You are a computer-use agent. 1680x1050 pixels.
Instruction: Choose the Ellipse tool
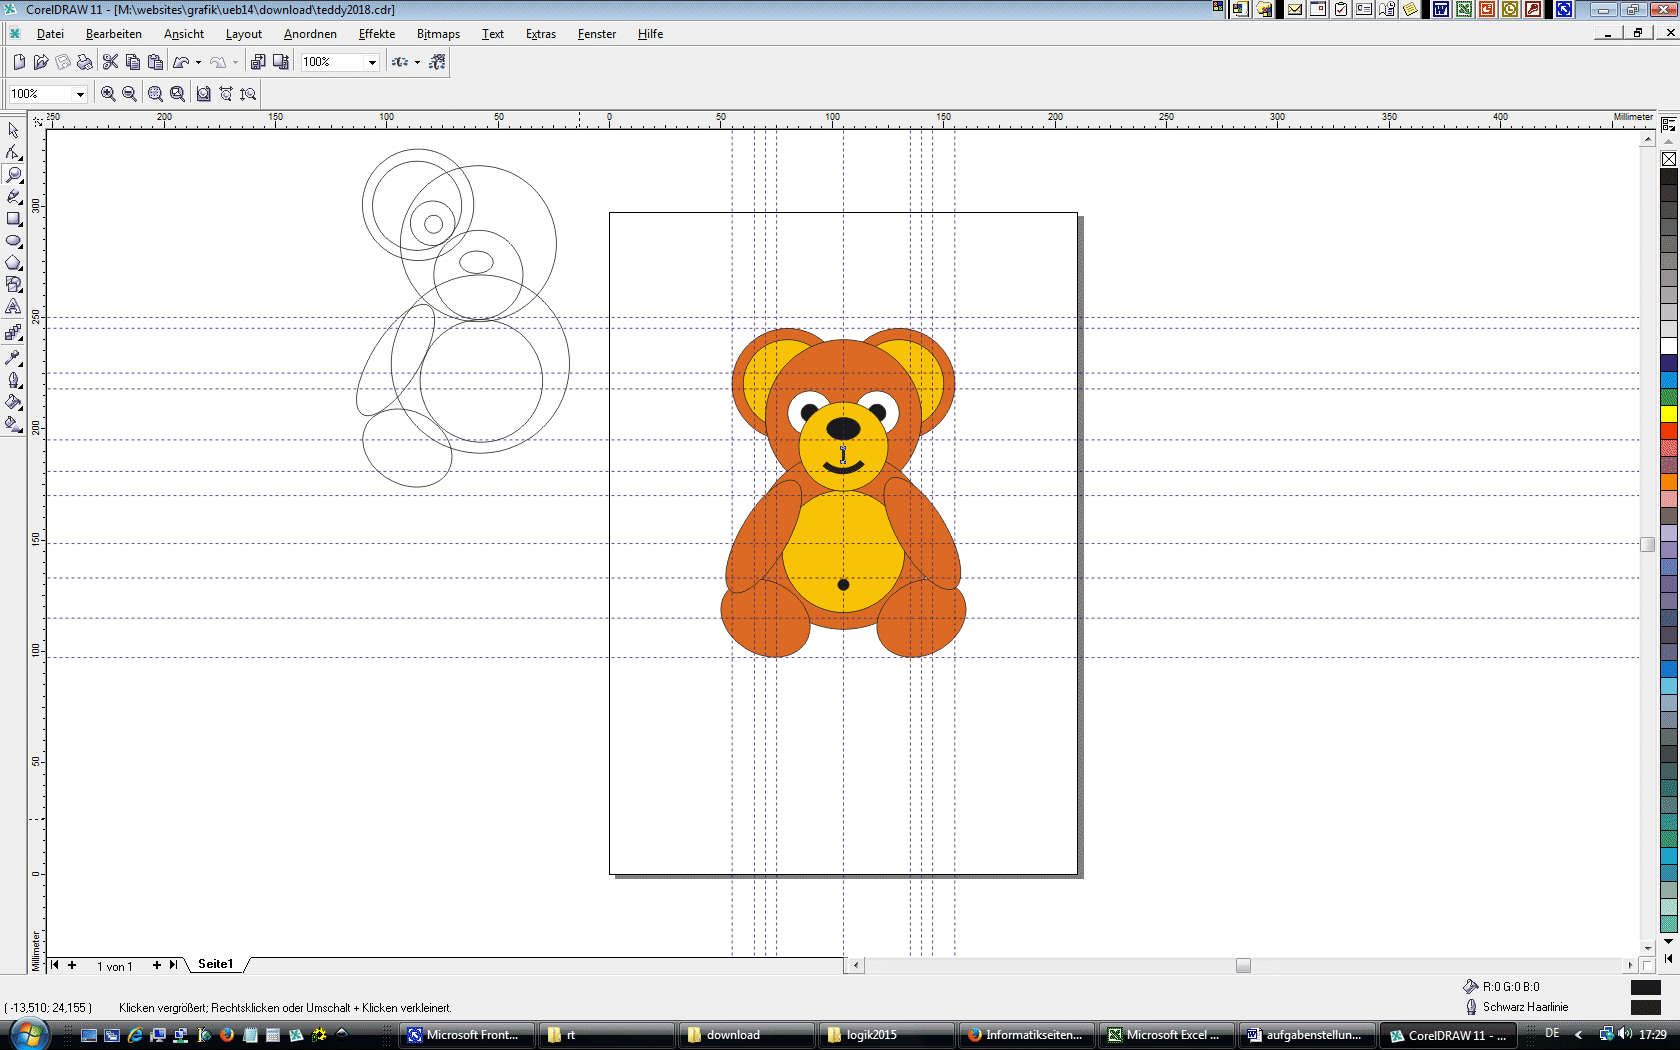(13, 241)
